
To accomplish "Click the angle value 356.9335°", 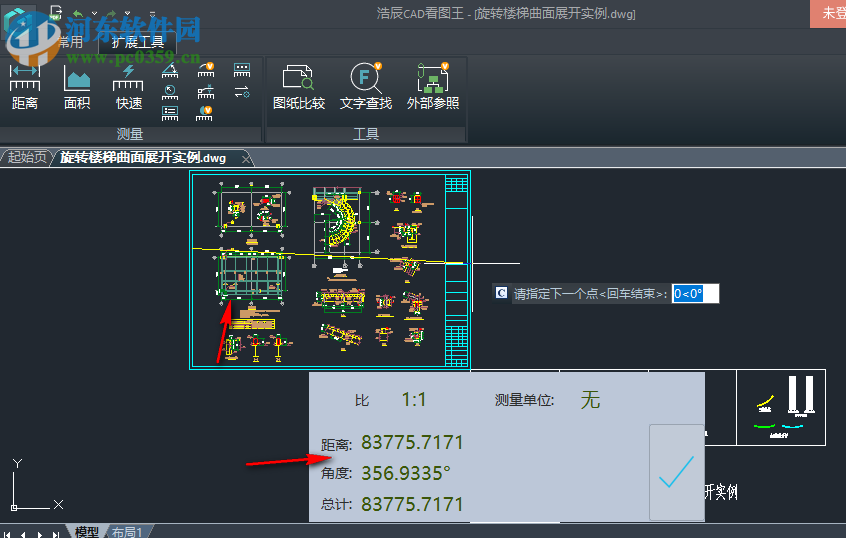I will [x=406, y=473].
